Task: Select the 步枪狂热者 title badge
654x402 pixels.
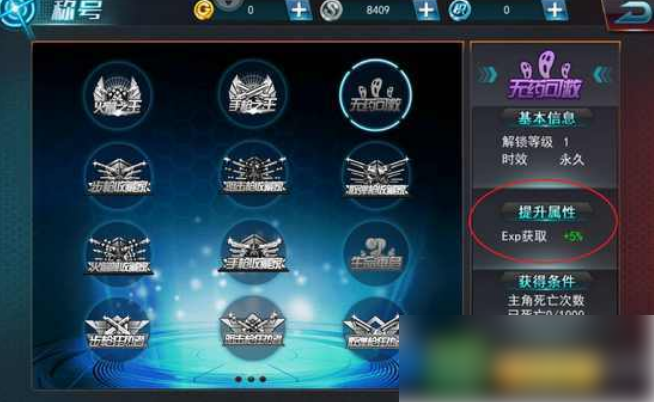Action: coord(118,329)
